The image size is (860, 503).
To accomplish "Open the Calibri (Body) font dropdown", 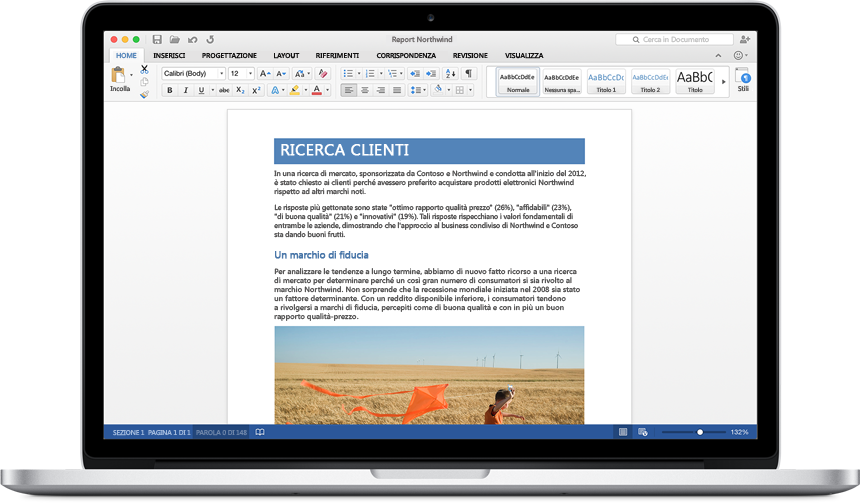I will pos(222,74).
